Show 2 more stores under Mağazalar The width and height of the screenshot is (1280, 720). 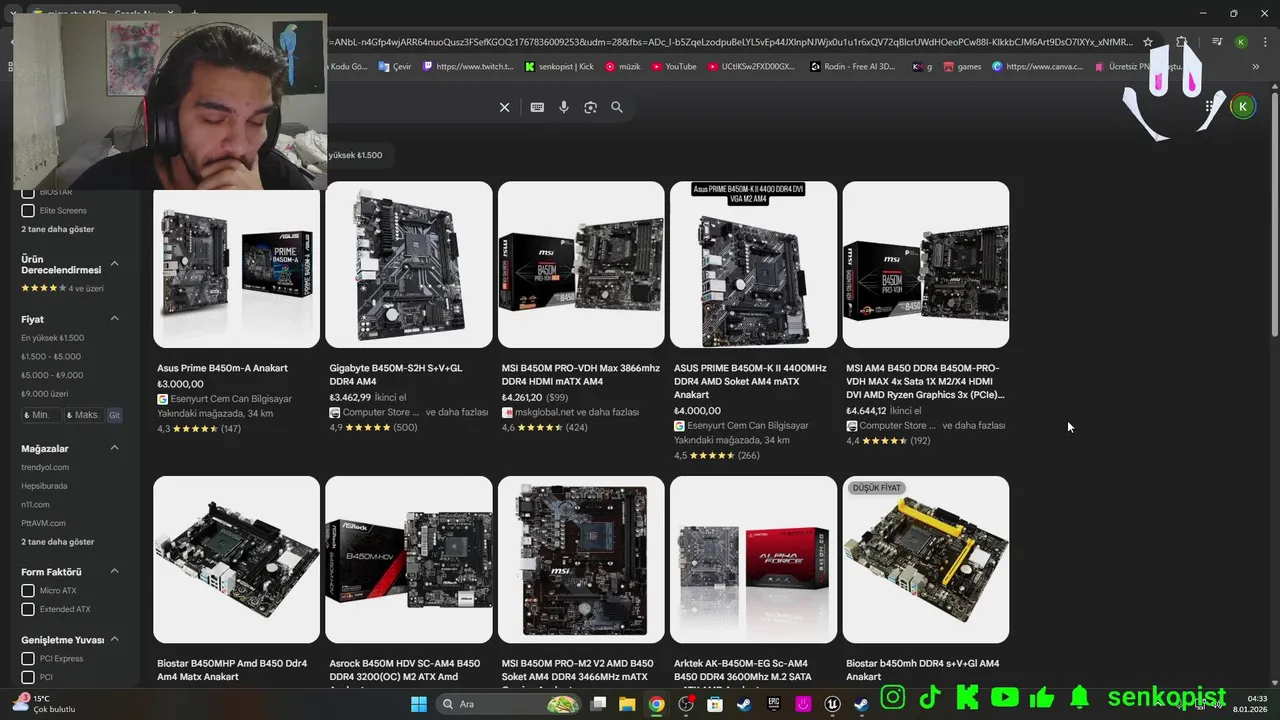point(58,542)
